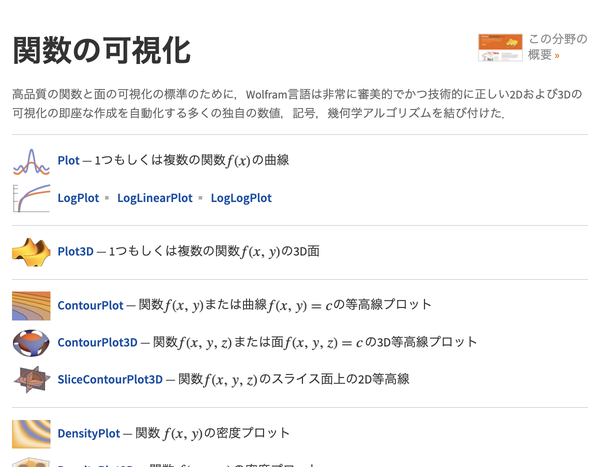Open the ContourPlot link
The width and height of the screenshot is (600, 467).
(90, 305)
